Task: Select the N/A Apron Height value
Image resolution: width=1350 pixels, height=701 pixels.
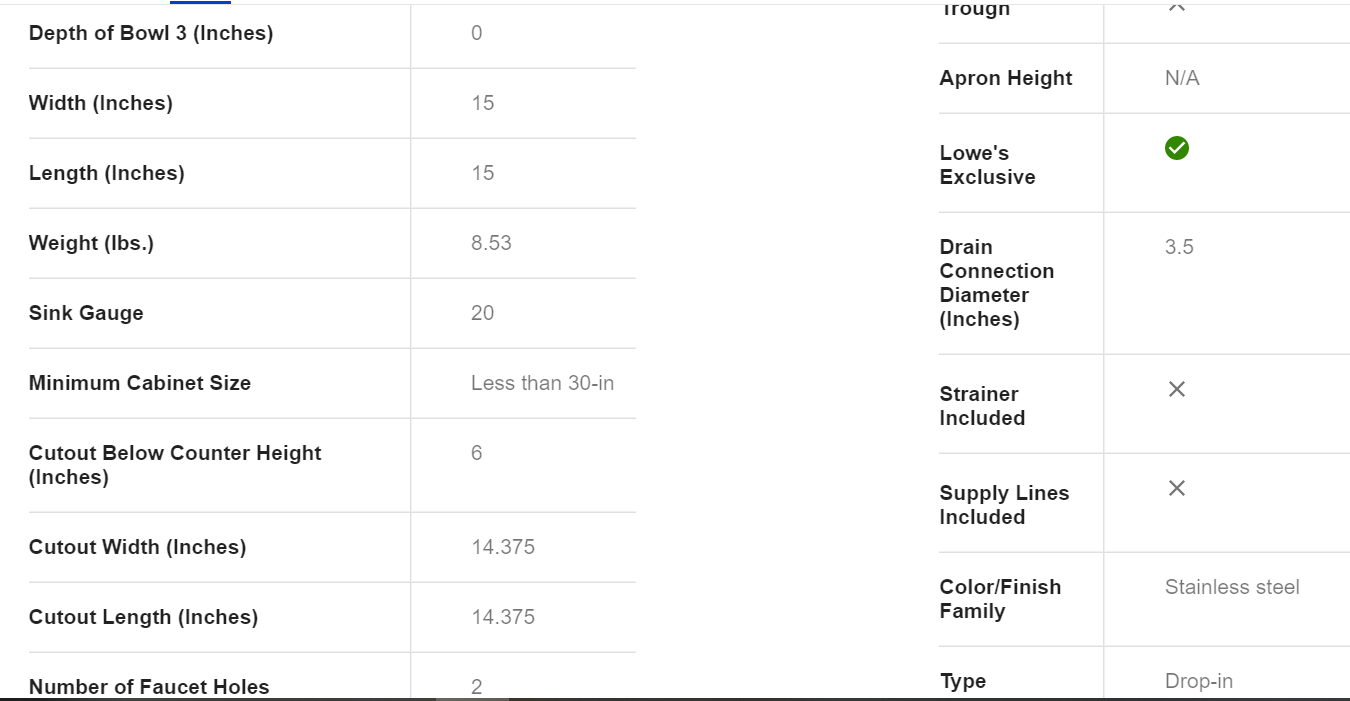Action: click(x=1182, y=78)
